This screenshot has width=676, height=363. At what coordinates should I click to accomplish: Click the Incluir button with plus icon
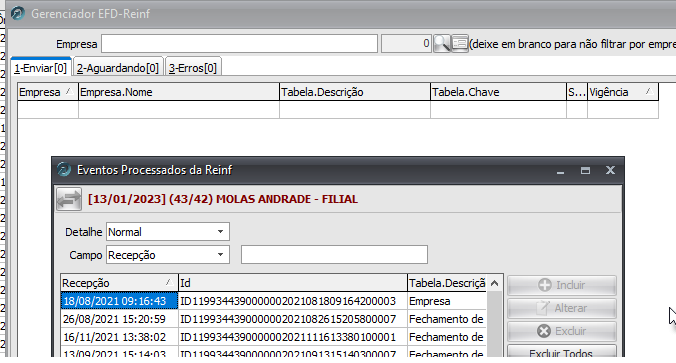tap(562, 285)
